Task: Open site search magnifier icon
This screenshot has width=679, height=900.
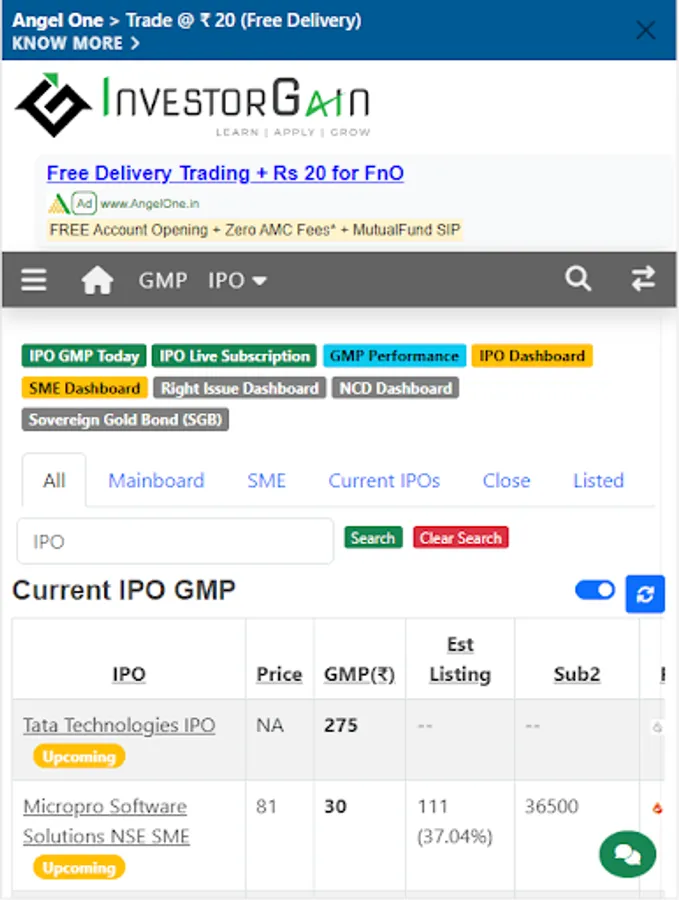Action: pyautogui.click(x=577, y=279)
